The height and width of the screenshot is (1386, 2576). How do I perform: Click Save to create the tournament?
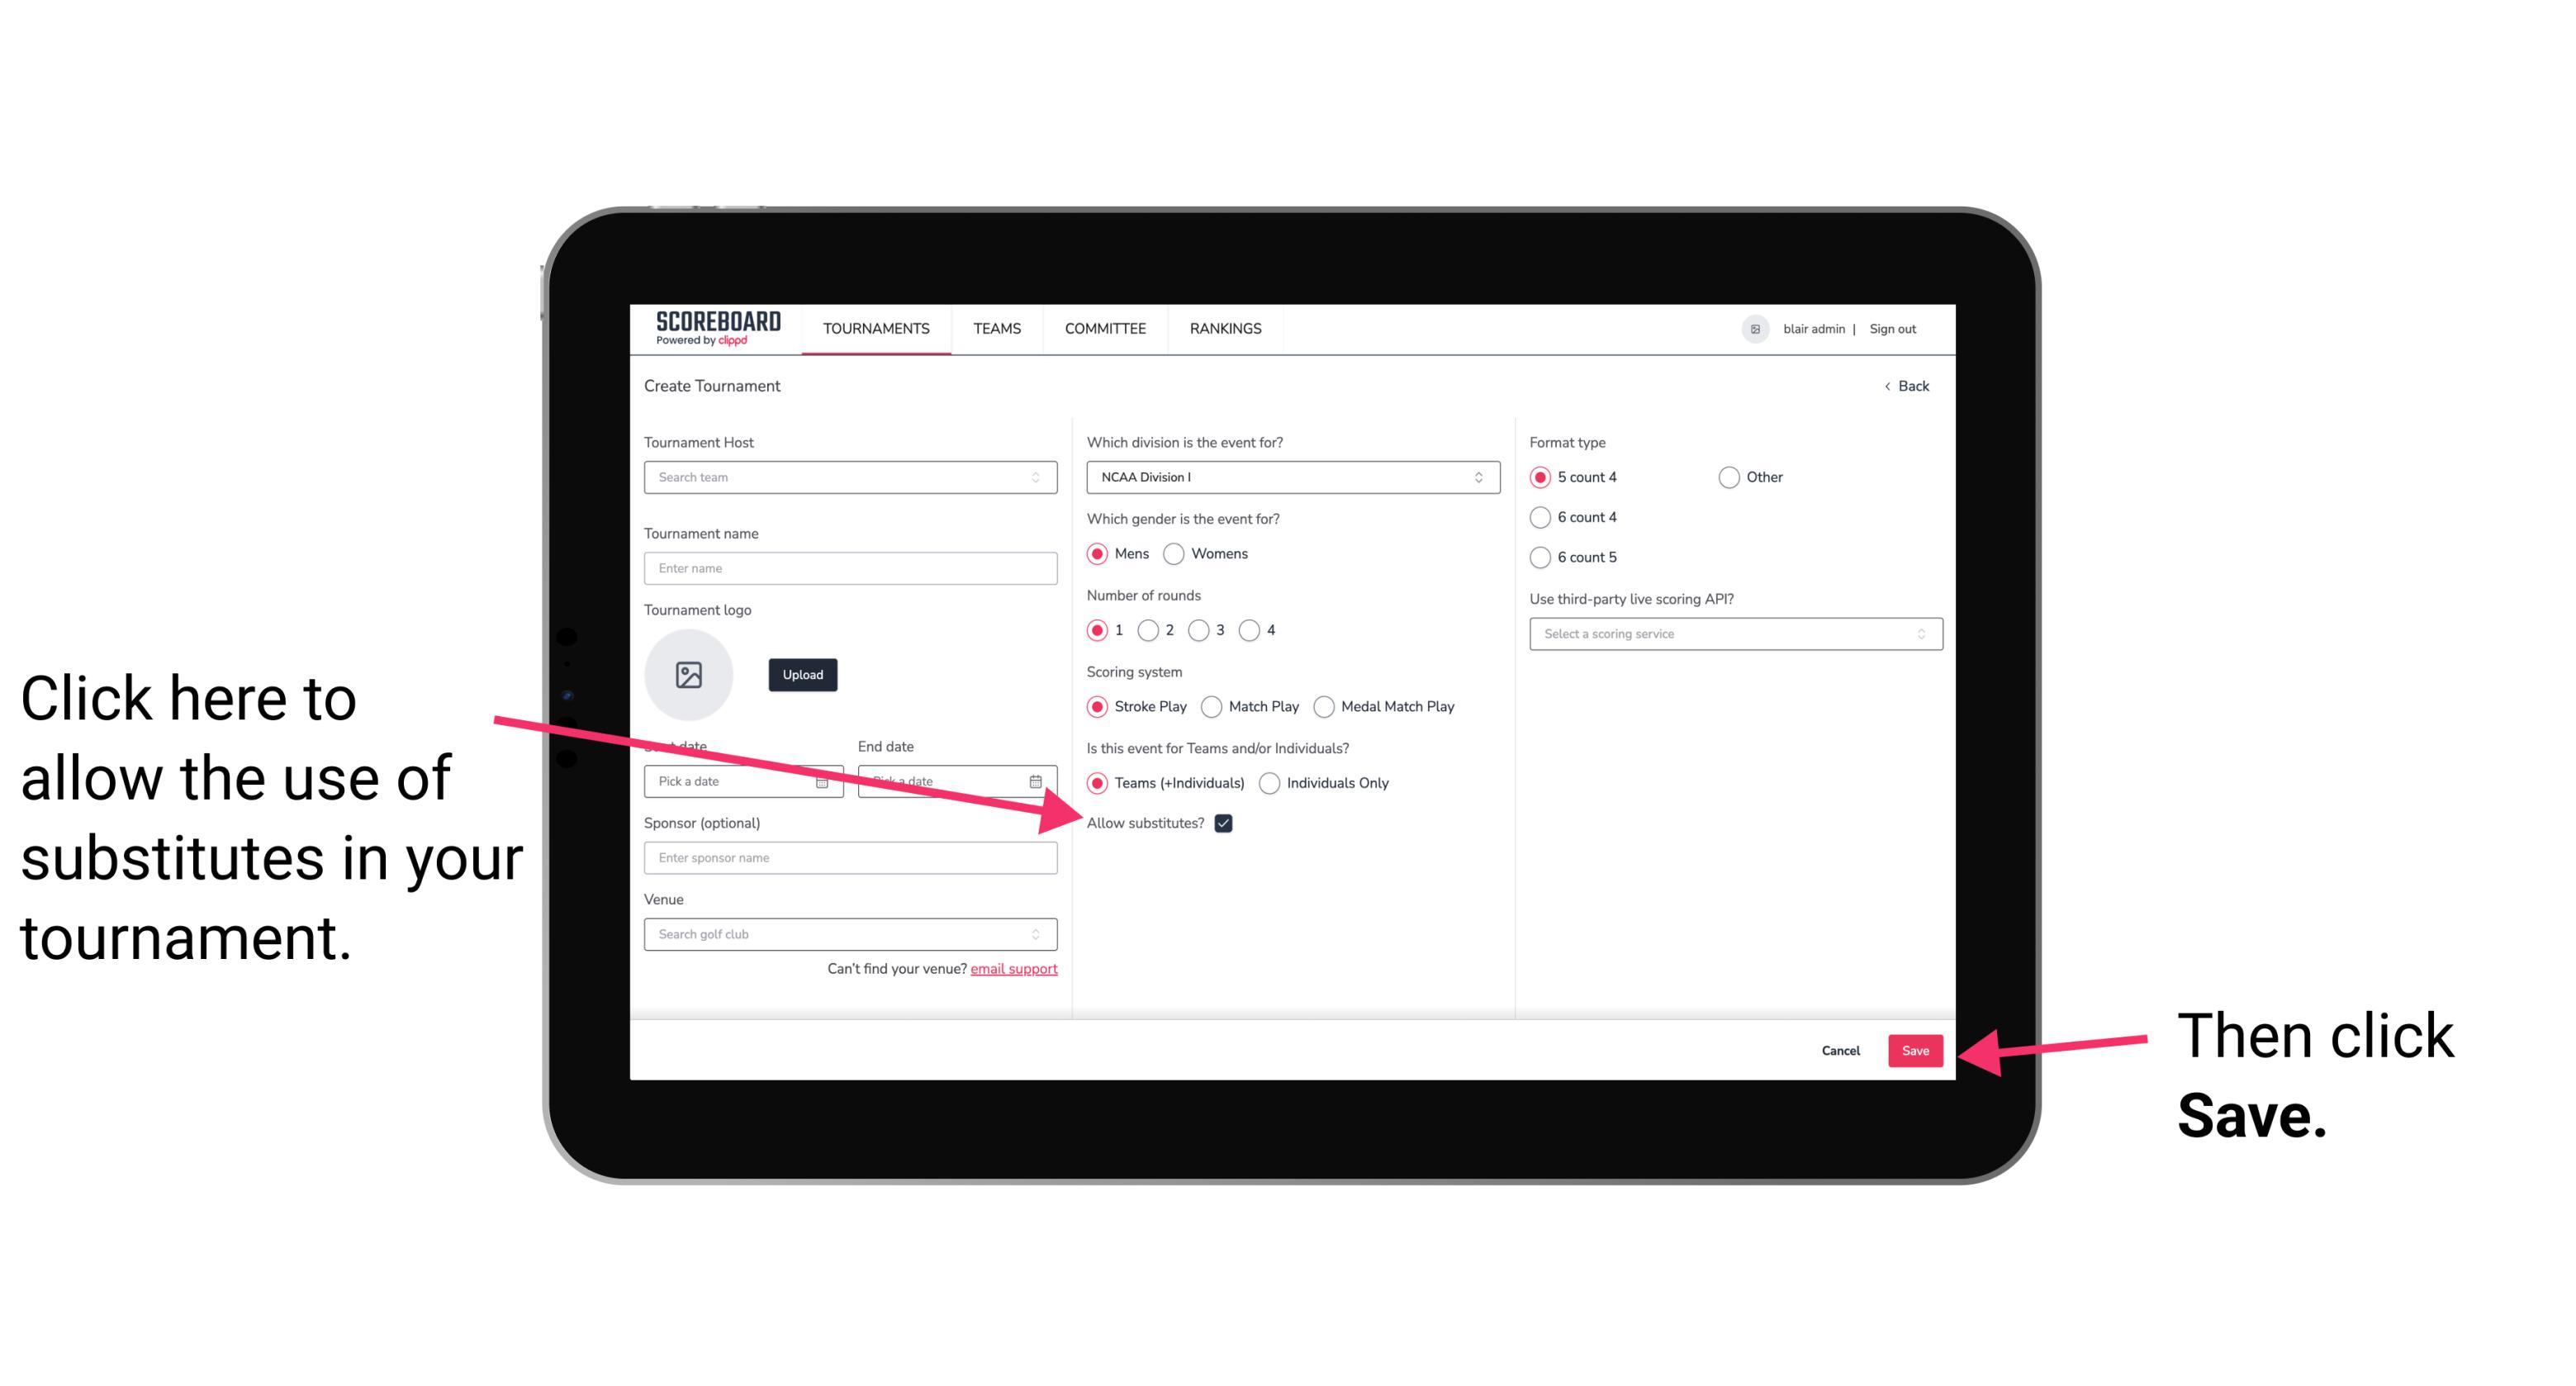(x=1916, y=1048)
